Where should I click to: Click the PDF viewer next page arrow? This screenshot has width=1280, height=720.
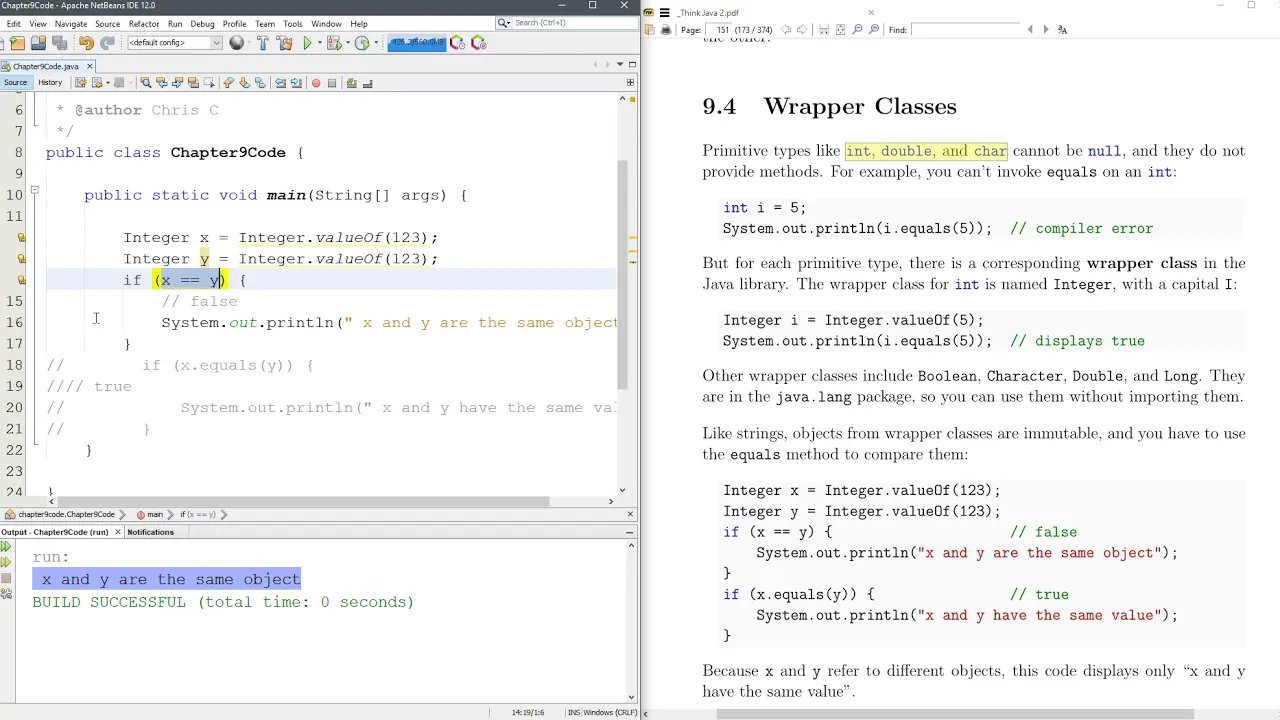(802, 30)
